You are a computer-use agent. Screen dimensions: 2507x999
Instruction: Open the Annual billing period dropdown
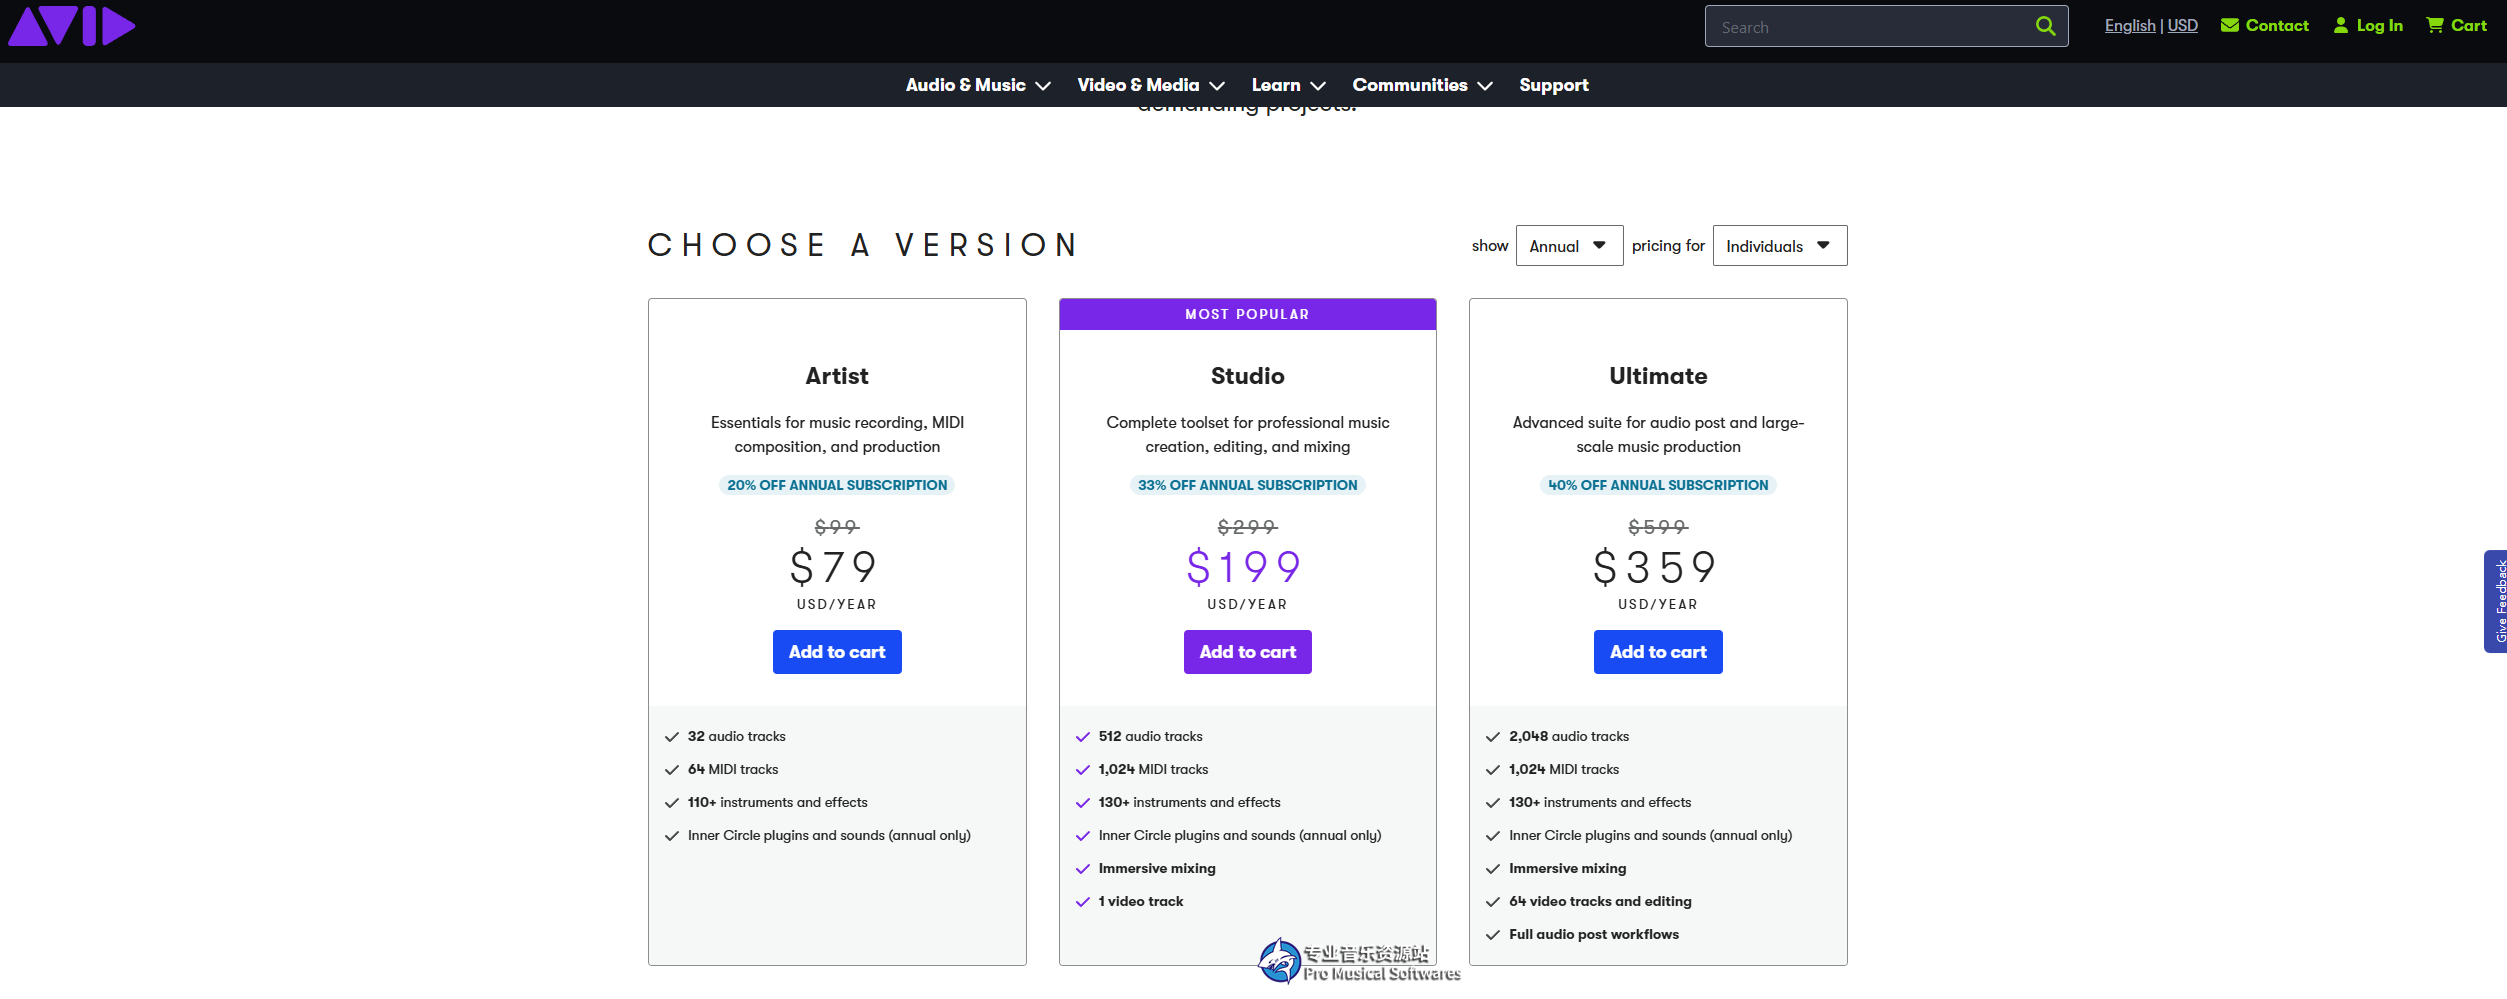(1568, 246)
